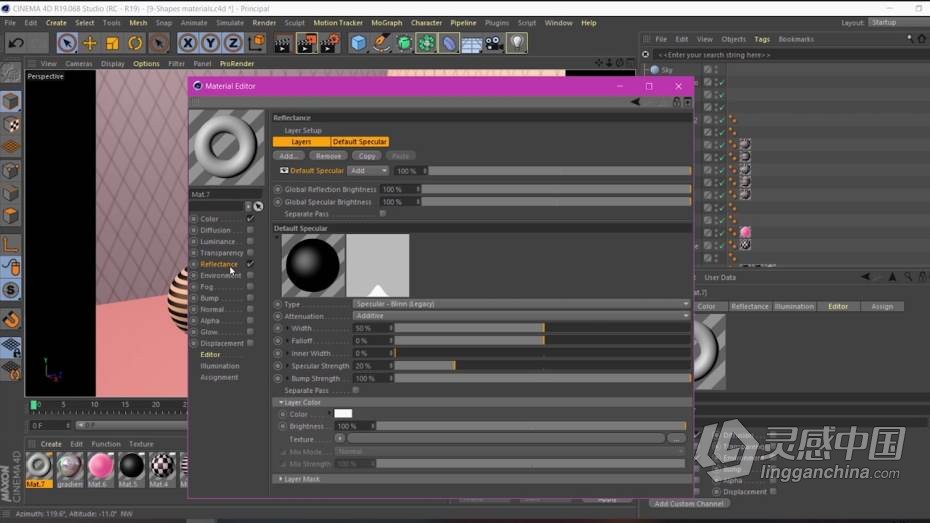Image resolution: width=930 pixels, height=523 pixels.
Task: Click the Camera object icon
Action: pyautogui.click(x=494, y=43)
